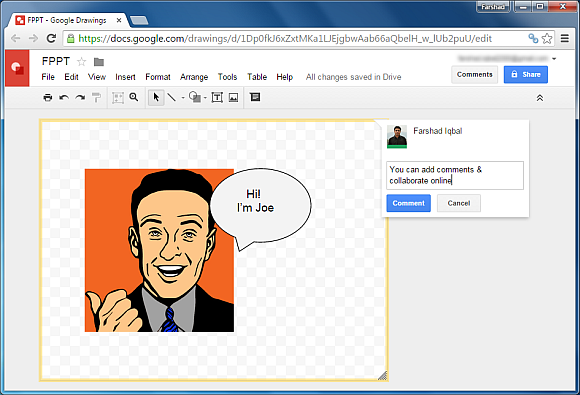Screen dimensions: 580x395
Task: Click the Farshad user button in title bar
Action: pos(493,7)
